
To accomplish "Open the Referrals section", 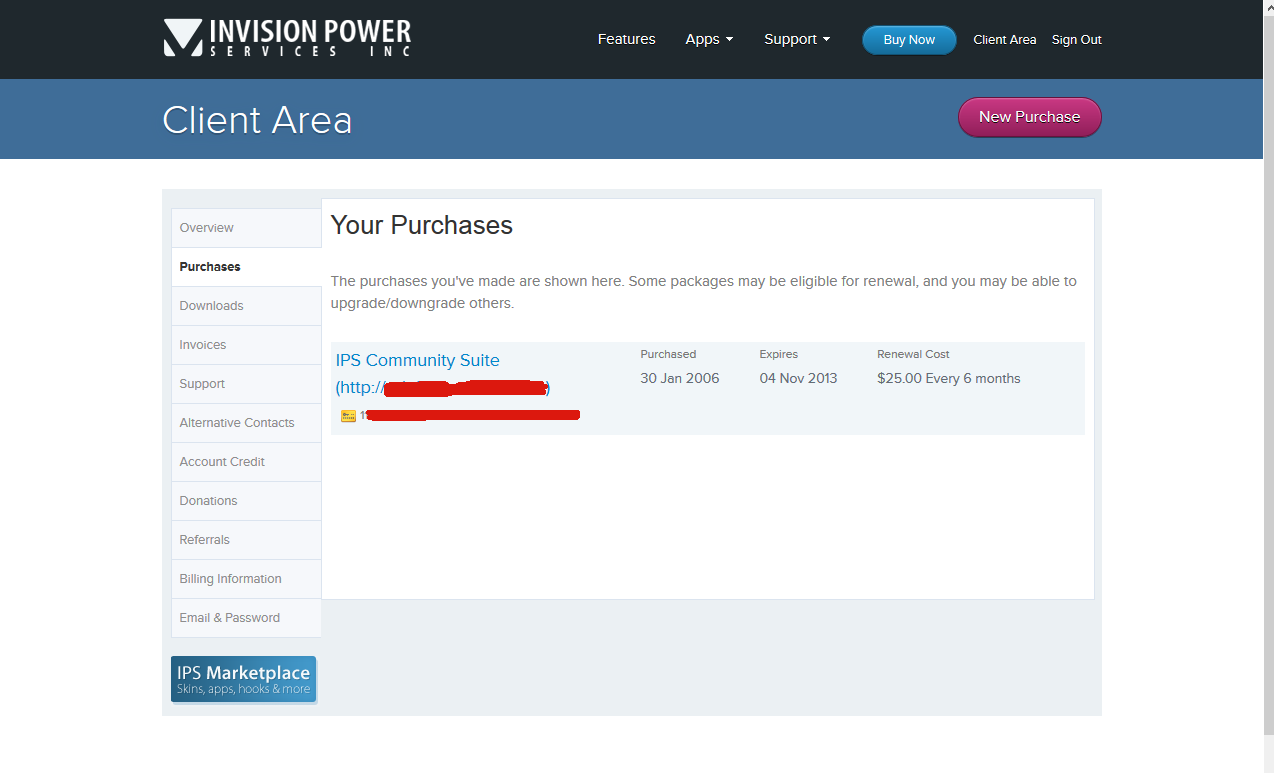I will point(246,540).
